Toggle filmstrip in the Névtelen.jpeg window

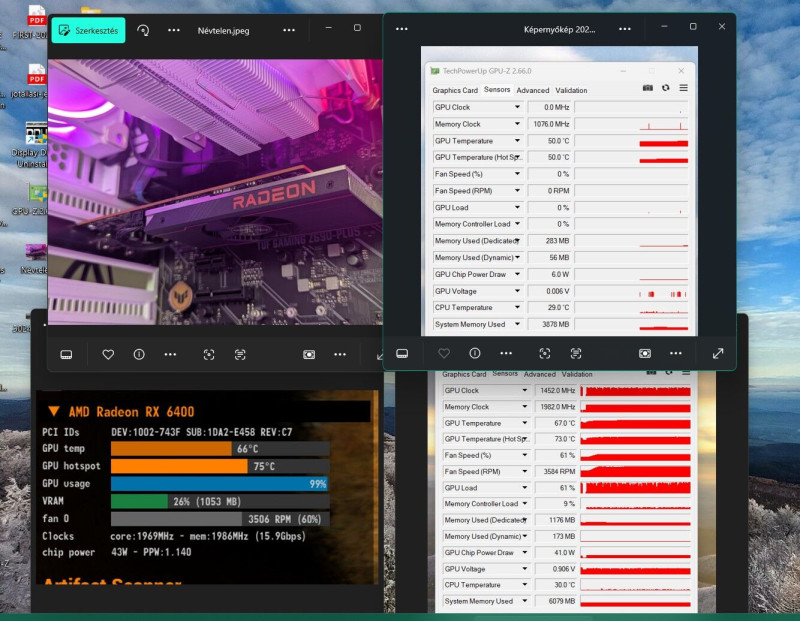[66, 355]
